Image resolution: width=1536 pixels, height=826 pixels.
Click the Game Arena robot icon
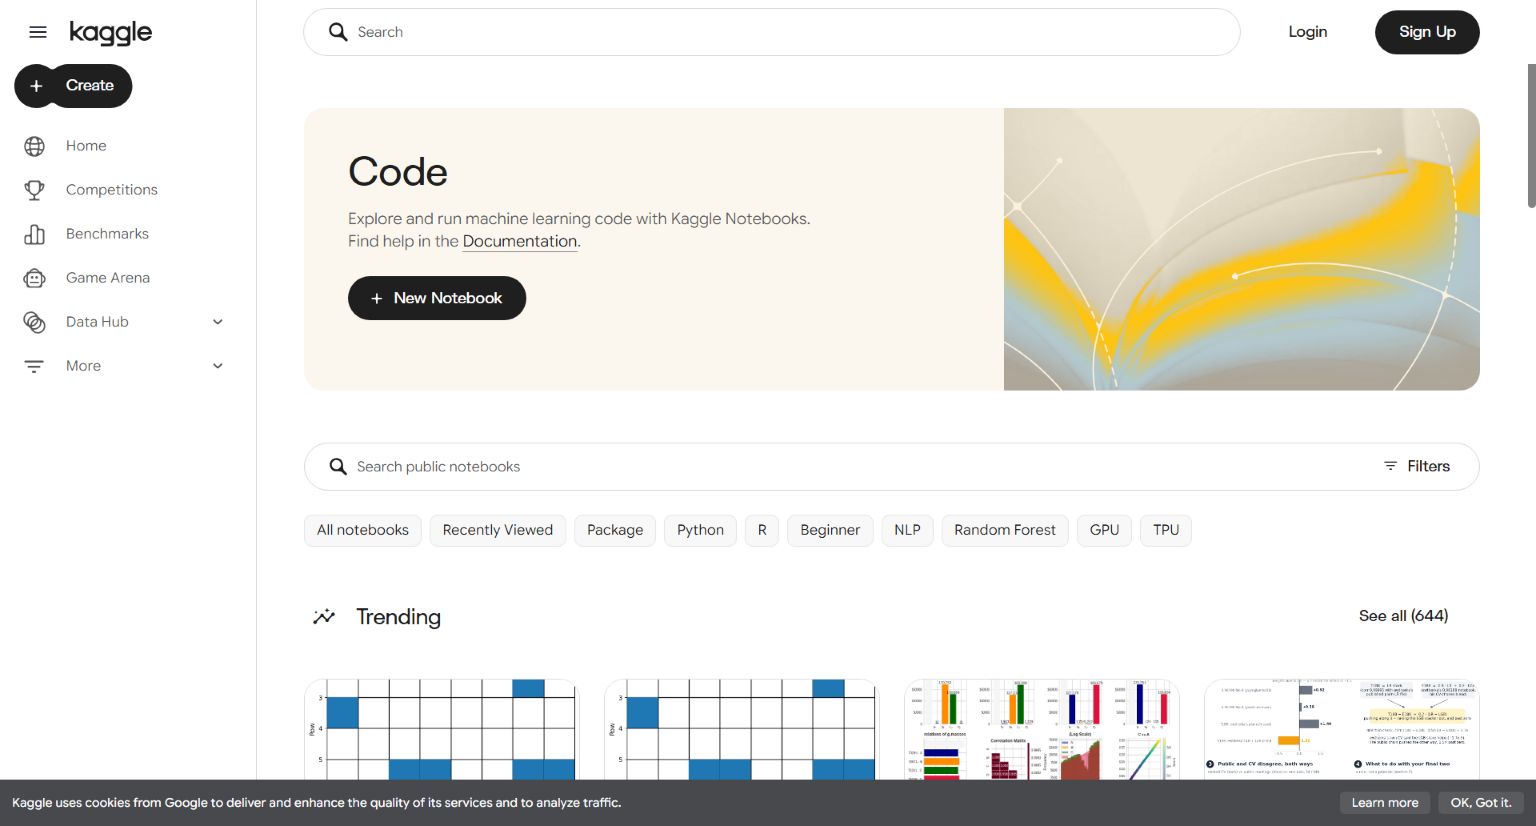(34, 278)
